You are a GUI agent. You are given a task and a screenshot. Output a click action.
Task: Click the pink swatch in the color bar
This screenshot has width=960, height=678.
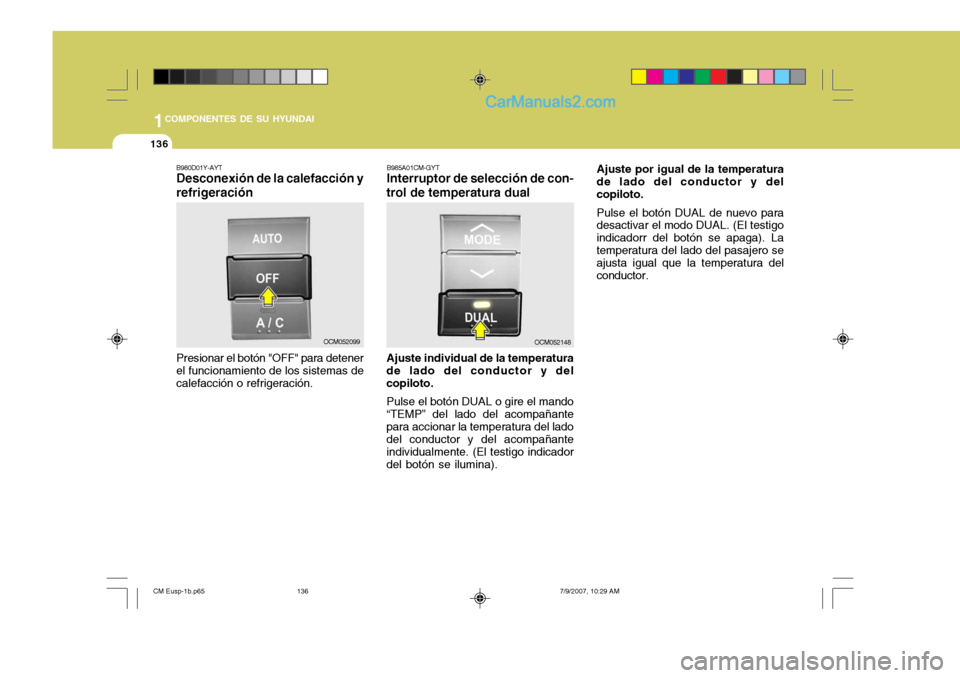(x=766, y=77)
